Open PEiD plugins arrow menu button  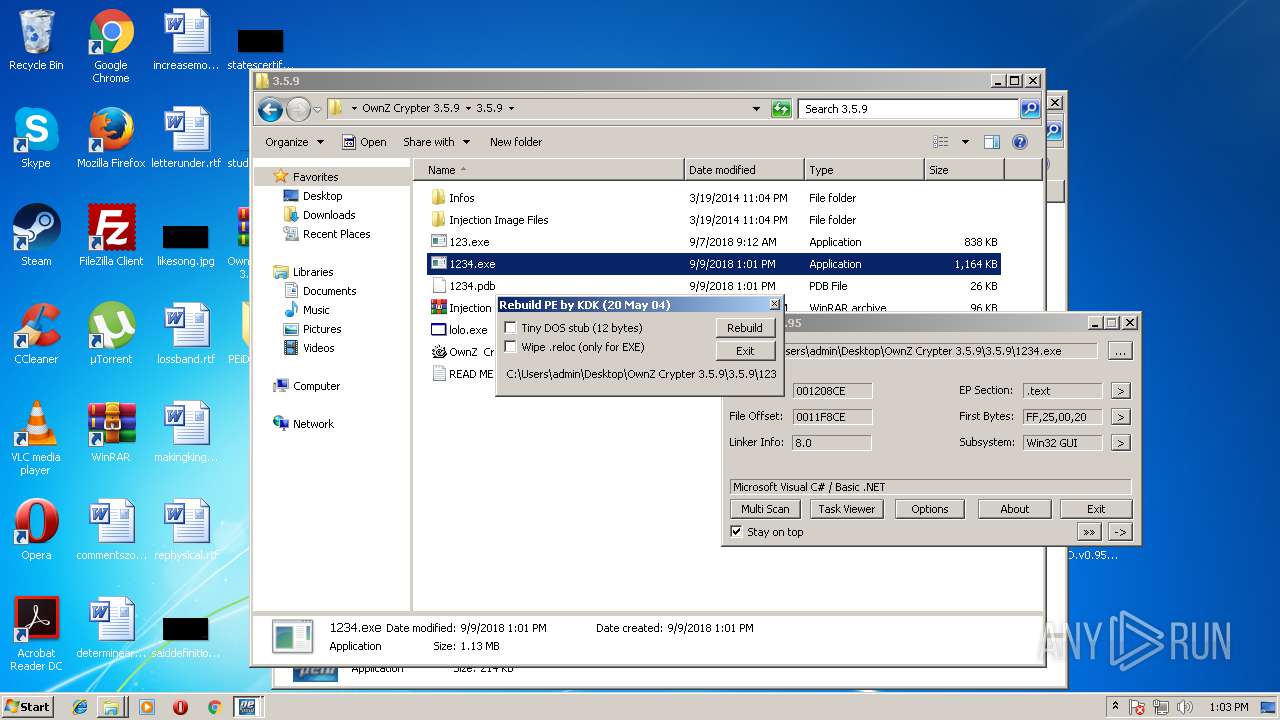(x=1120, y=532)
